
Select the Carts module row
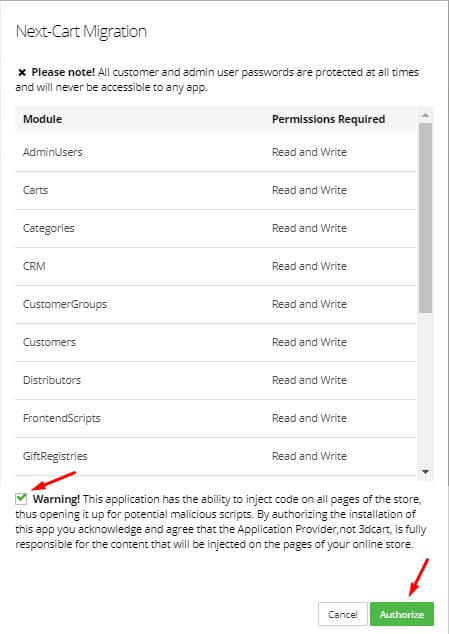[x=216, y=190]
